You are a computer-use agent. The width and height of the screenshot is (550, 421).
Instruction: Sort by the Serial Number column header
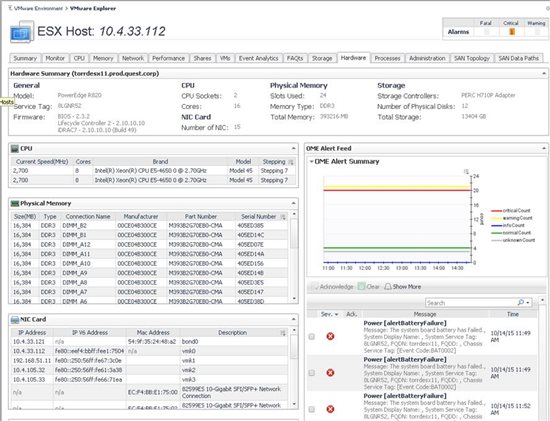coord(259,217)
